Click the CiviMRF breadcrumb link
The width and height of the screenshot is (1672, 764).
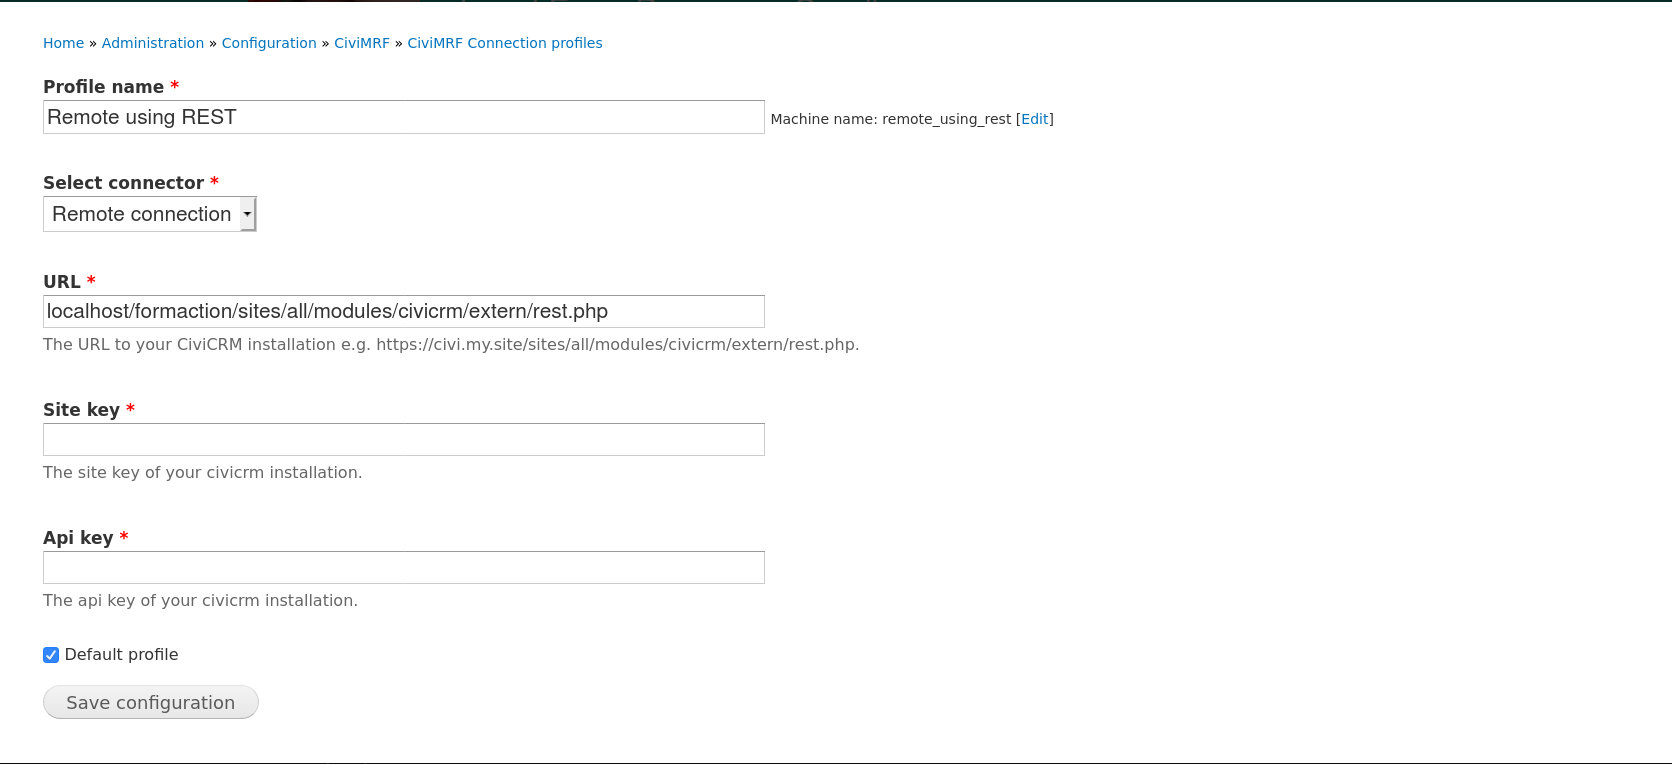tap(361, 43)
